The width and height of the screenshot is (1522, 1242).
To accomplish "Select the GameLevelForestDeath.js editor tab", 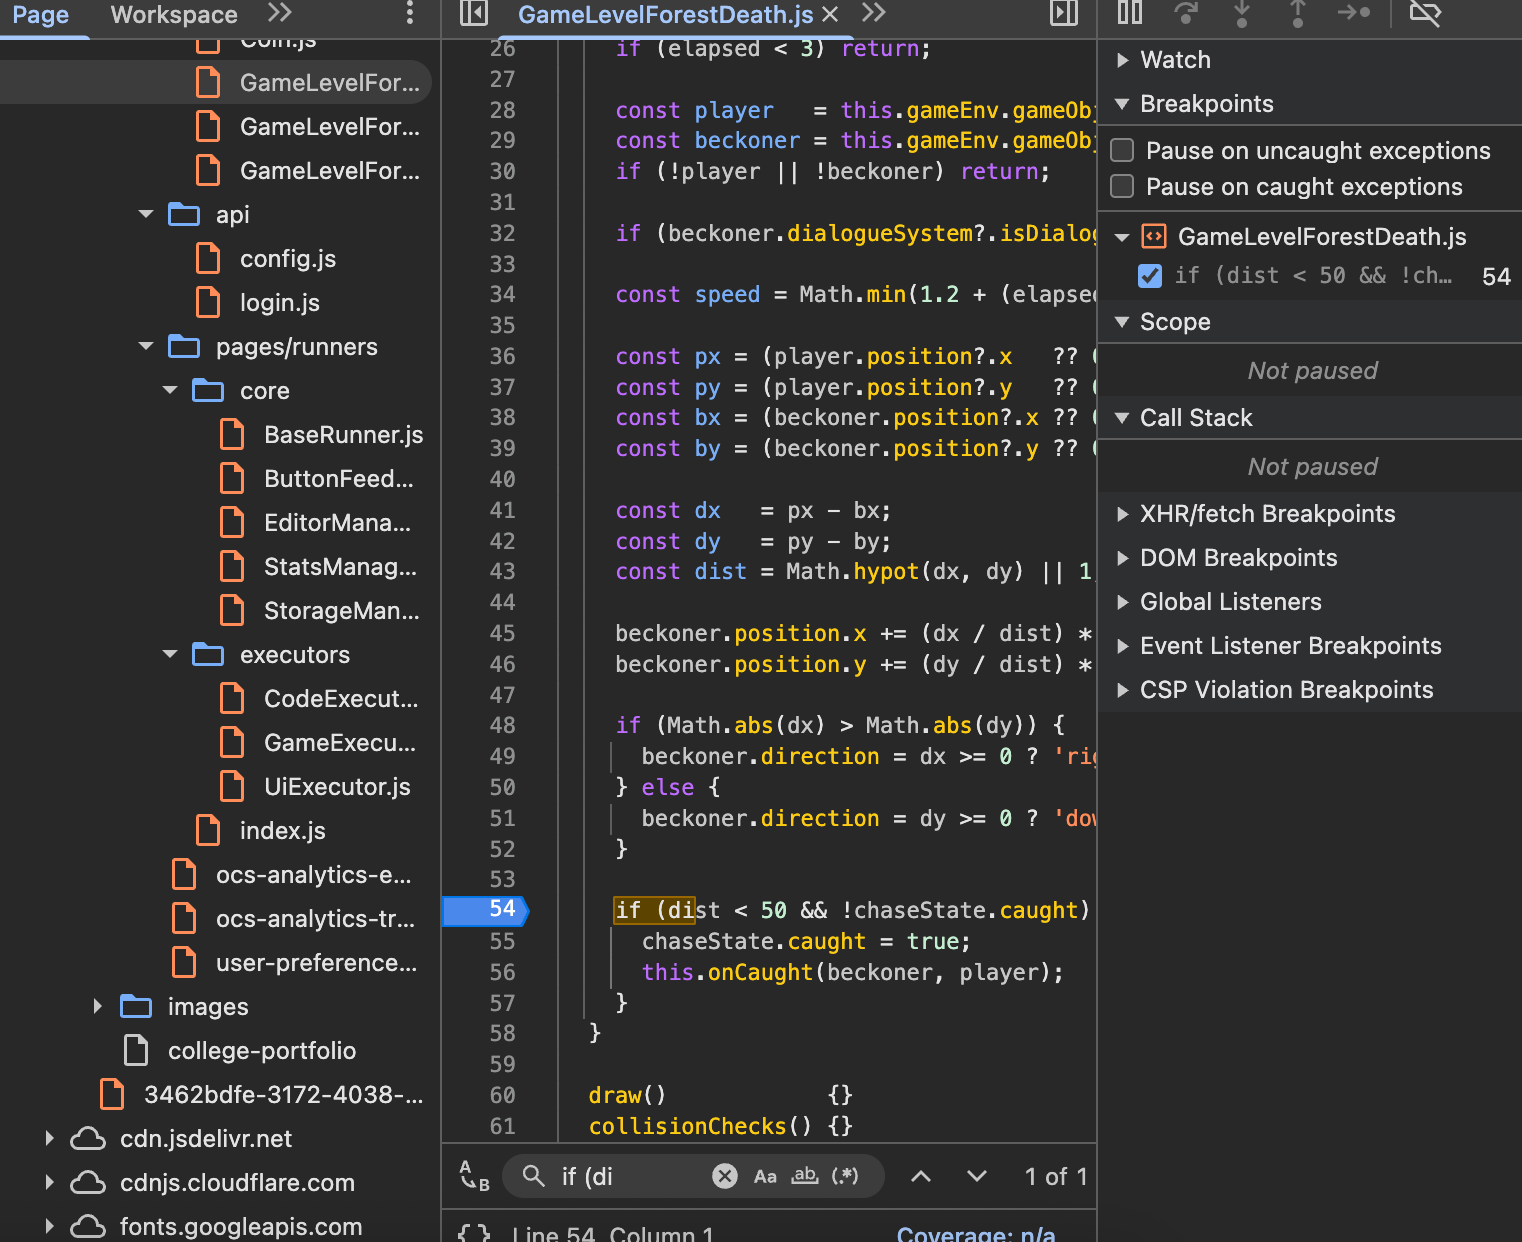I will point(666,14).
